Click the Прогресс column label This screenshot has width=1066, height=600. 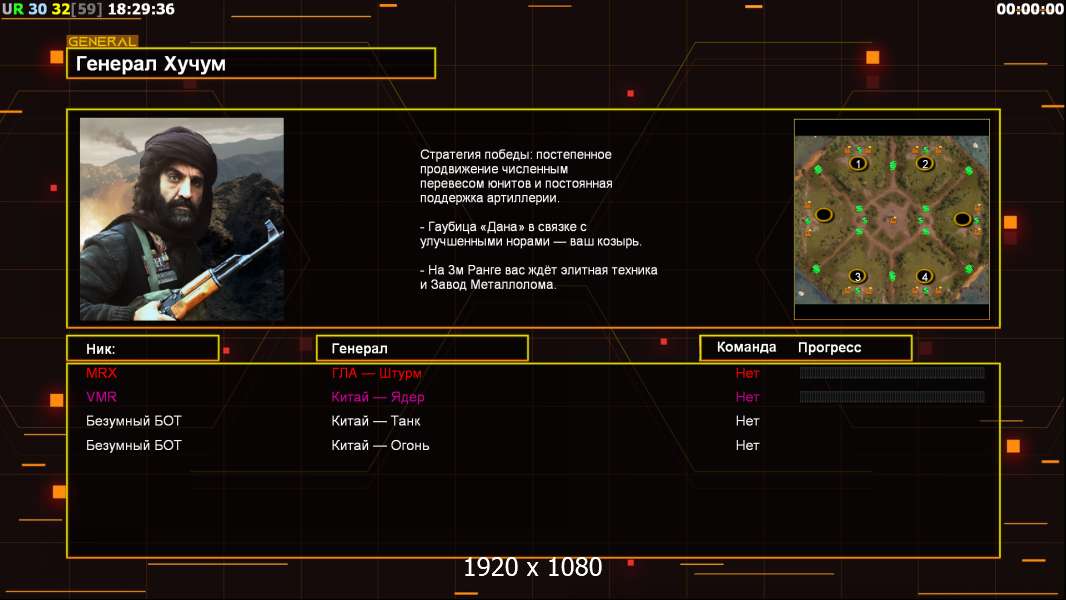click(829, 348)
